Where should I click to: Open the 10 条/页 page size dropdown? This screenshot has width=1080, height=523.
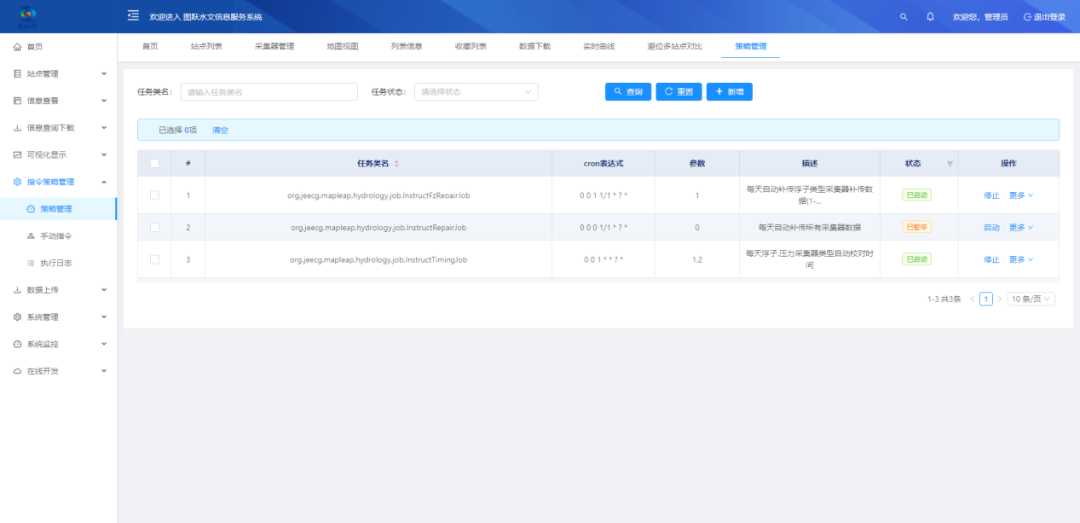pos(1031,299)
